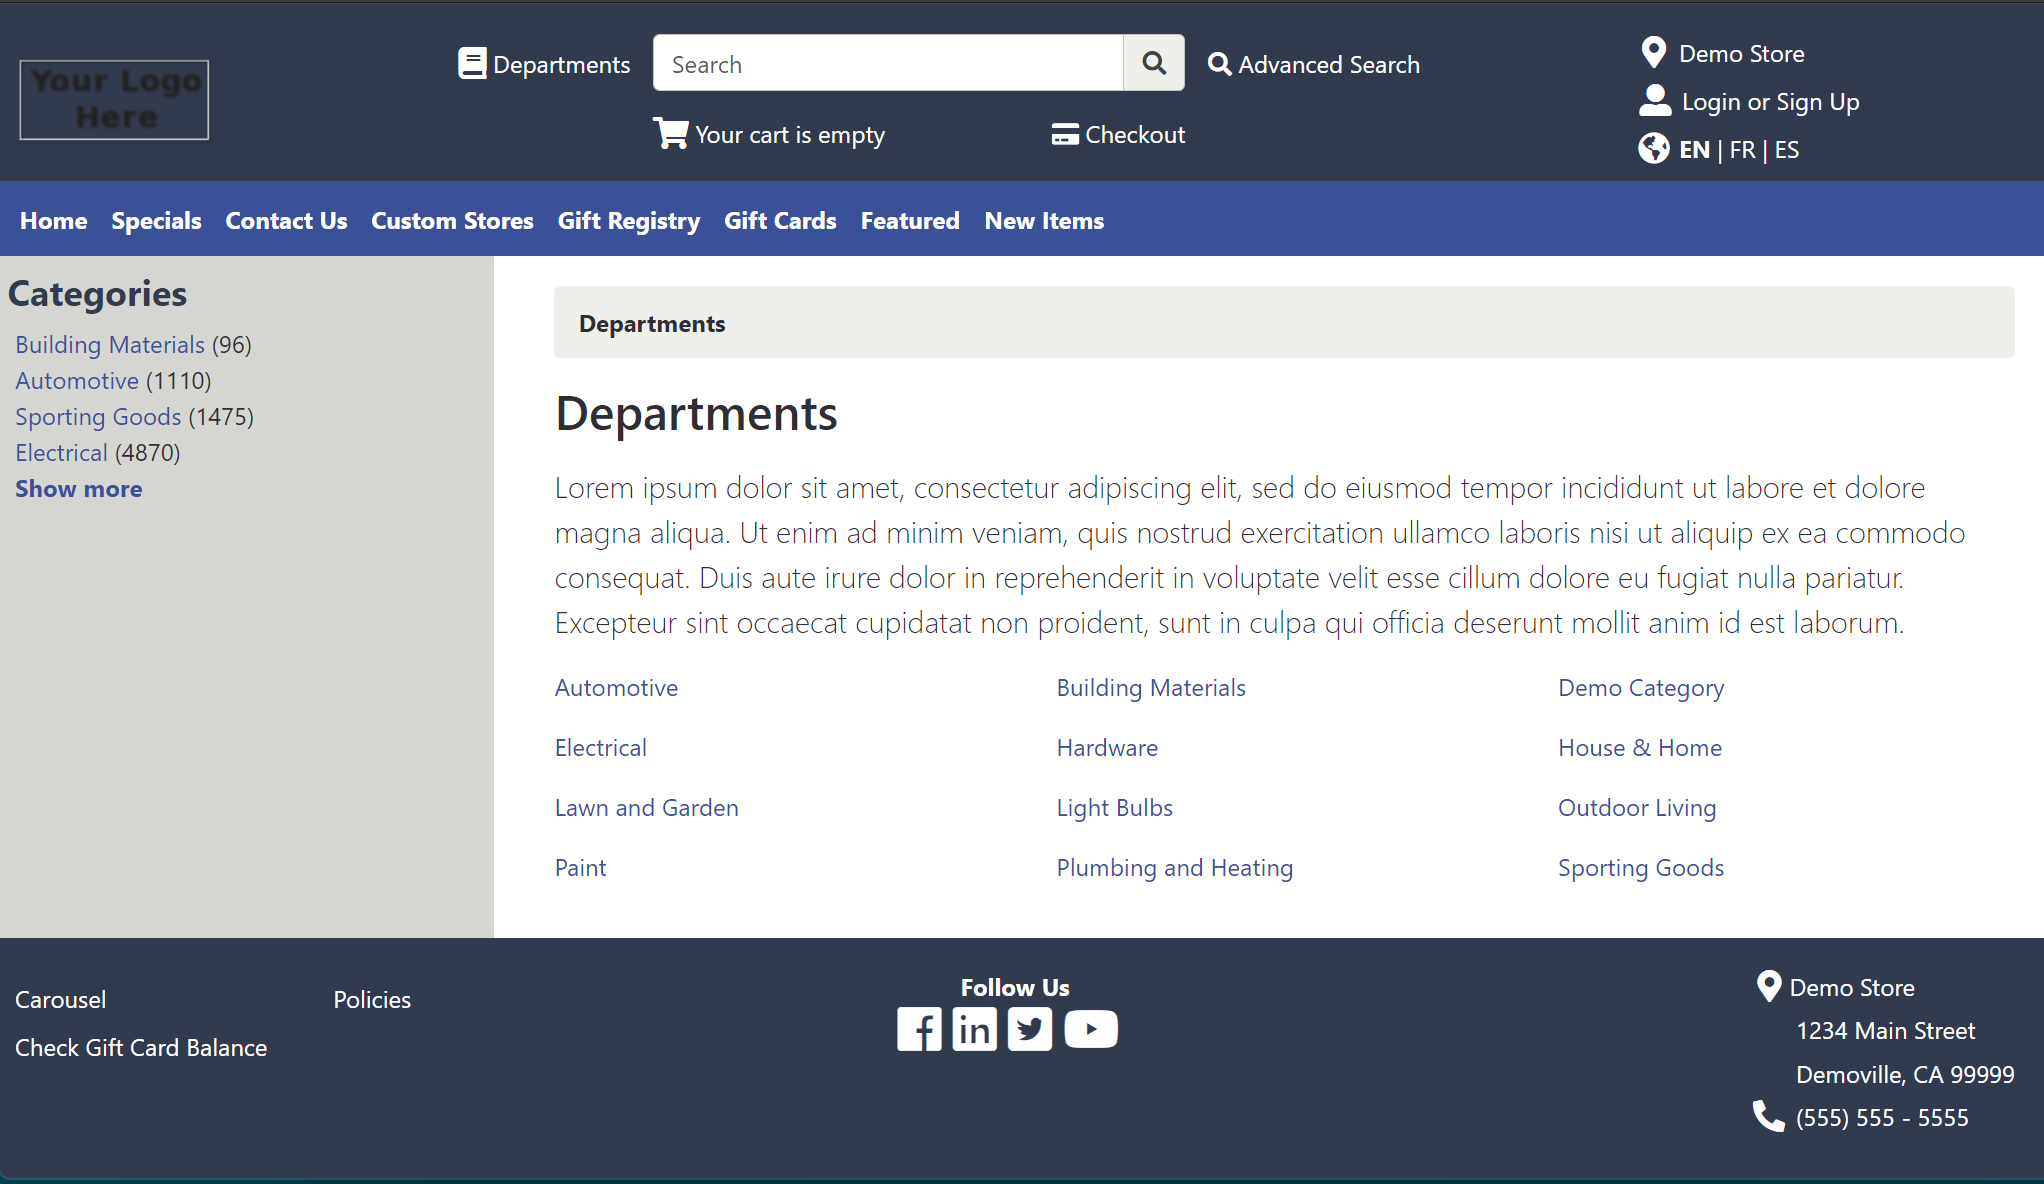Image resolution: width=2044 pixels, height=1184 pixels.
Task: Click the user profile icon
Action: click(1655, 101)
